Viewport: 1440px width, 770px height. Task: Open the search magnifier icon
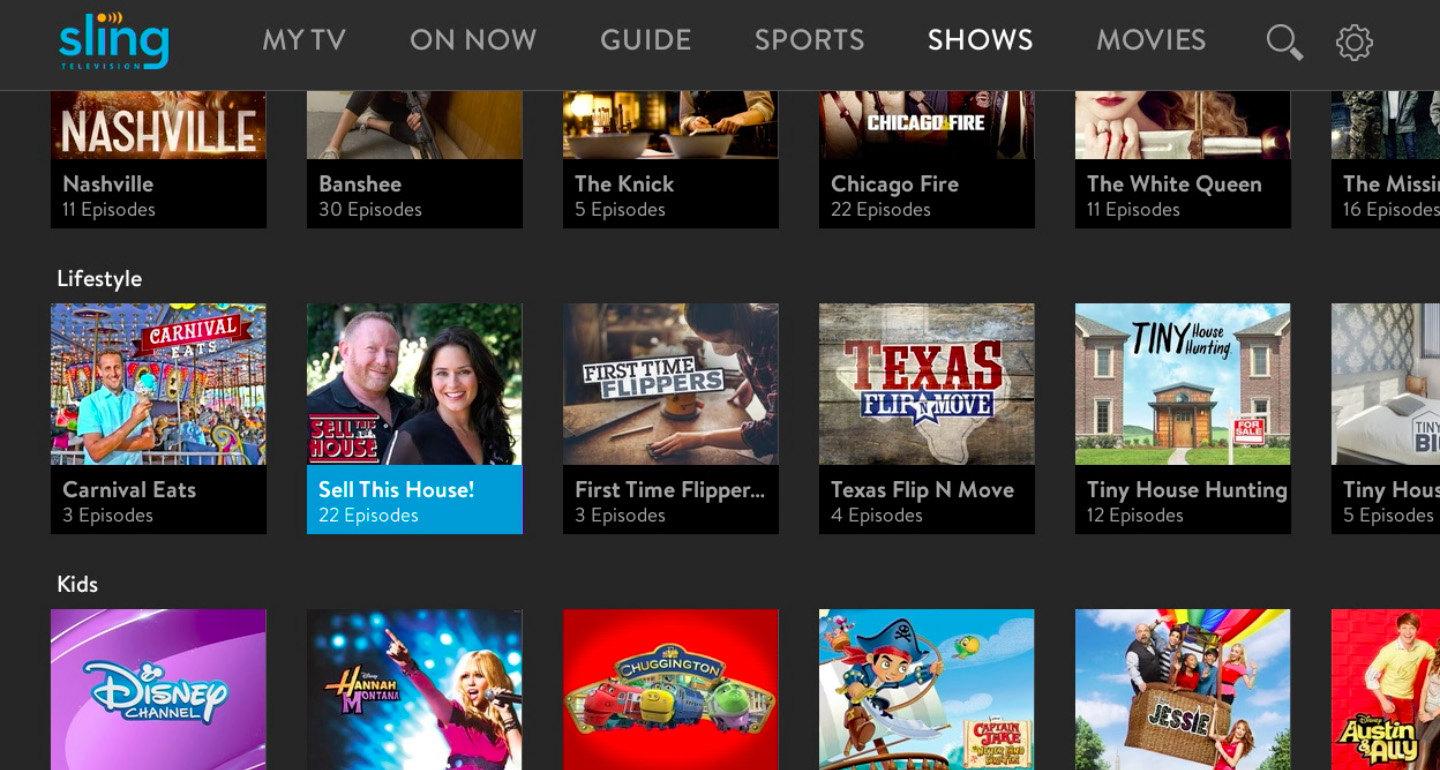(x=1284, y=42)
